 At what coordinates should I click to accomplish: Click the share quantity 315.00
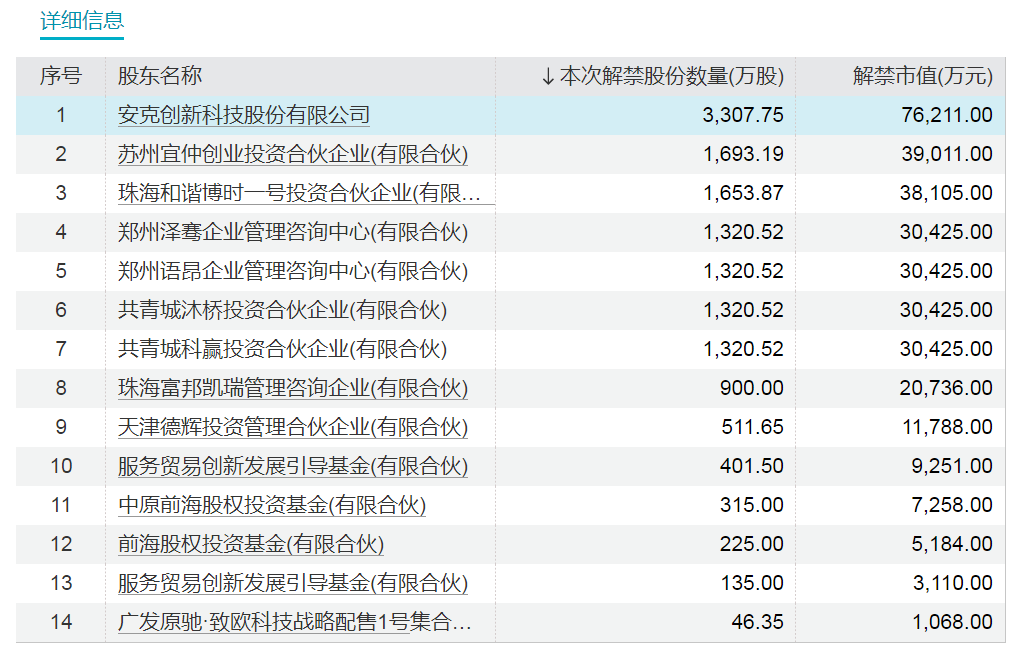pyautogui.click(x=752, y=505)
